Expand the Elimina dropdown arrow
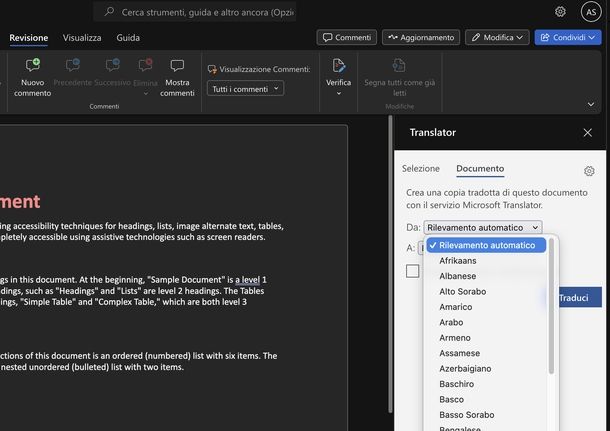 [146, 93]
